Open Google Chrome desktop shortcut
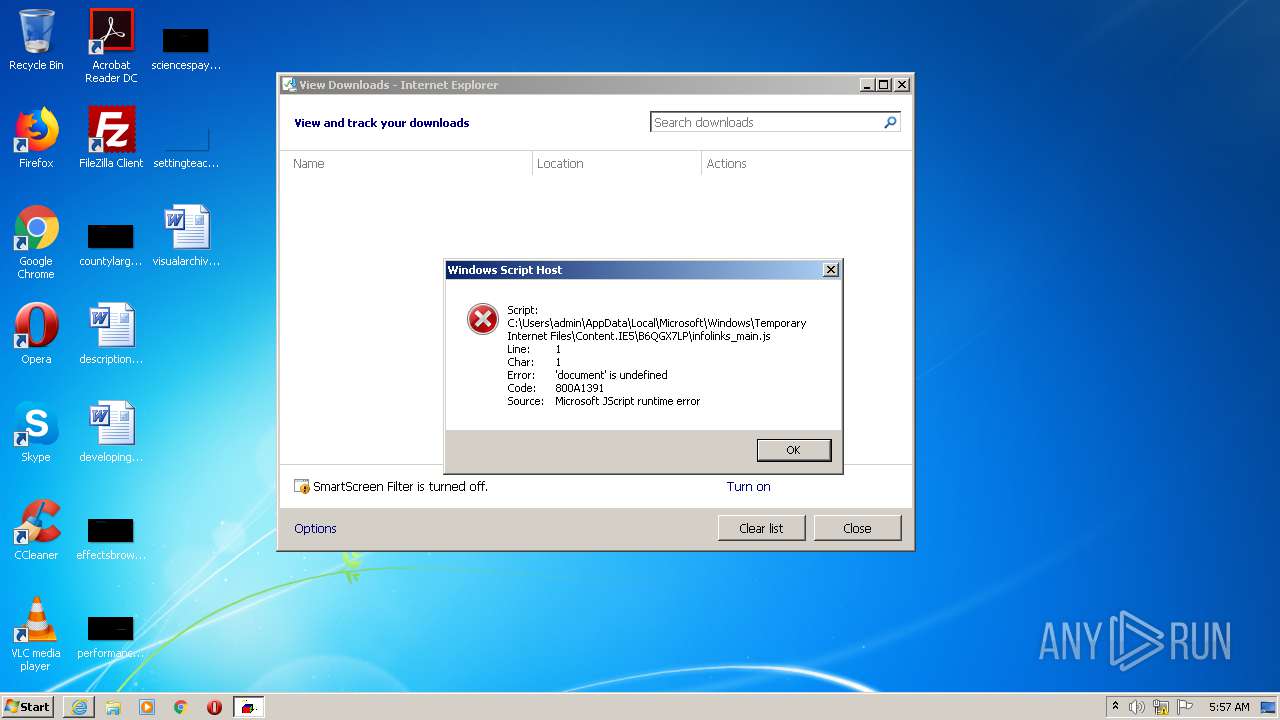The width and height of the screenshot is (1280, 720). point(36,242)
